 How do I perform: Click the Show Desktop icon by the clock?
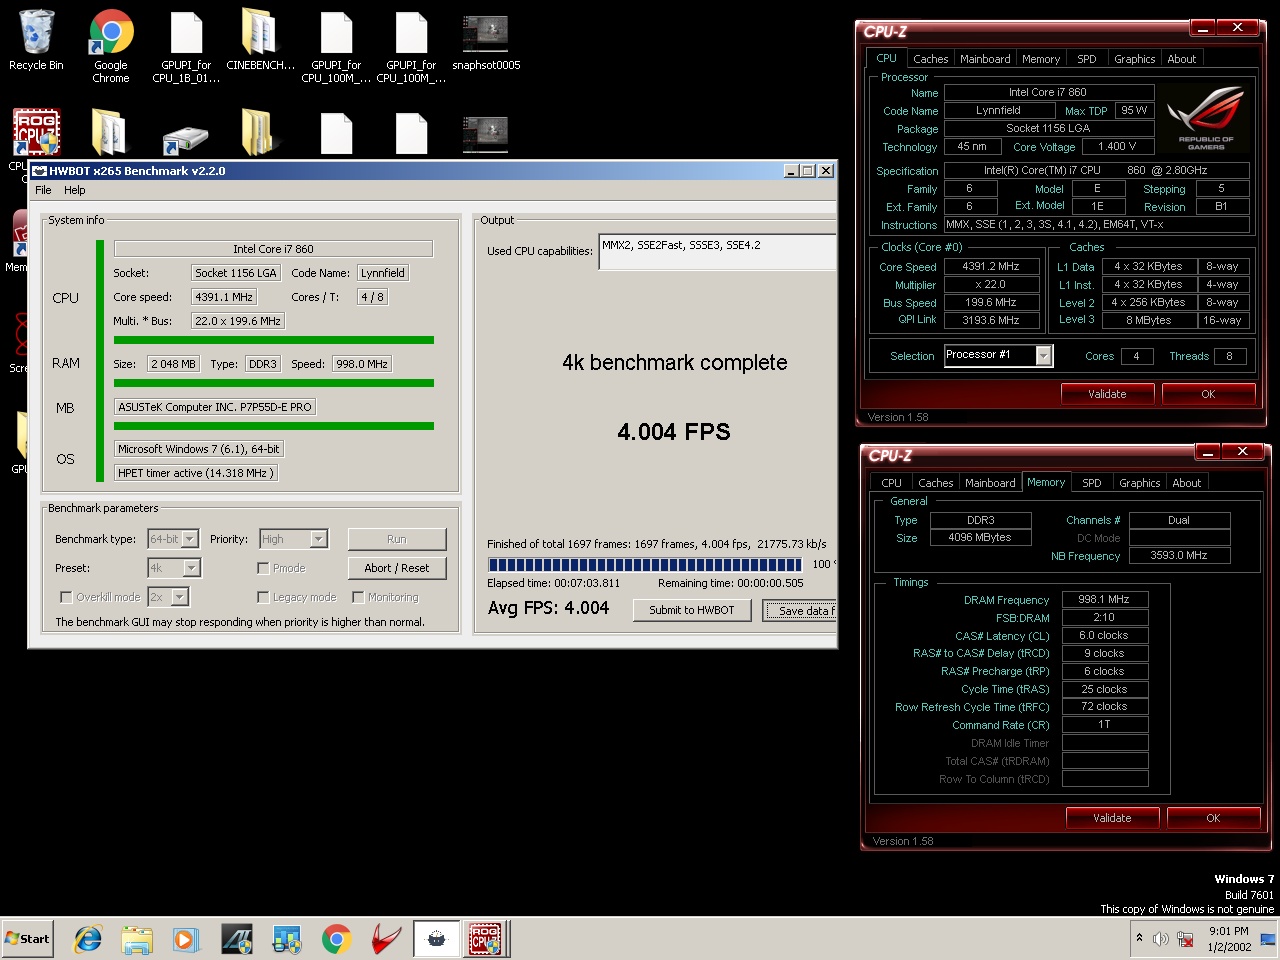(x=1268, y=939)
